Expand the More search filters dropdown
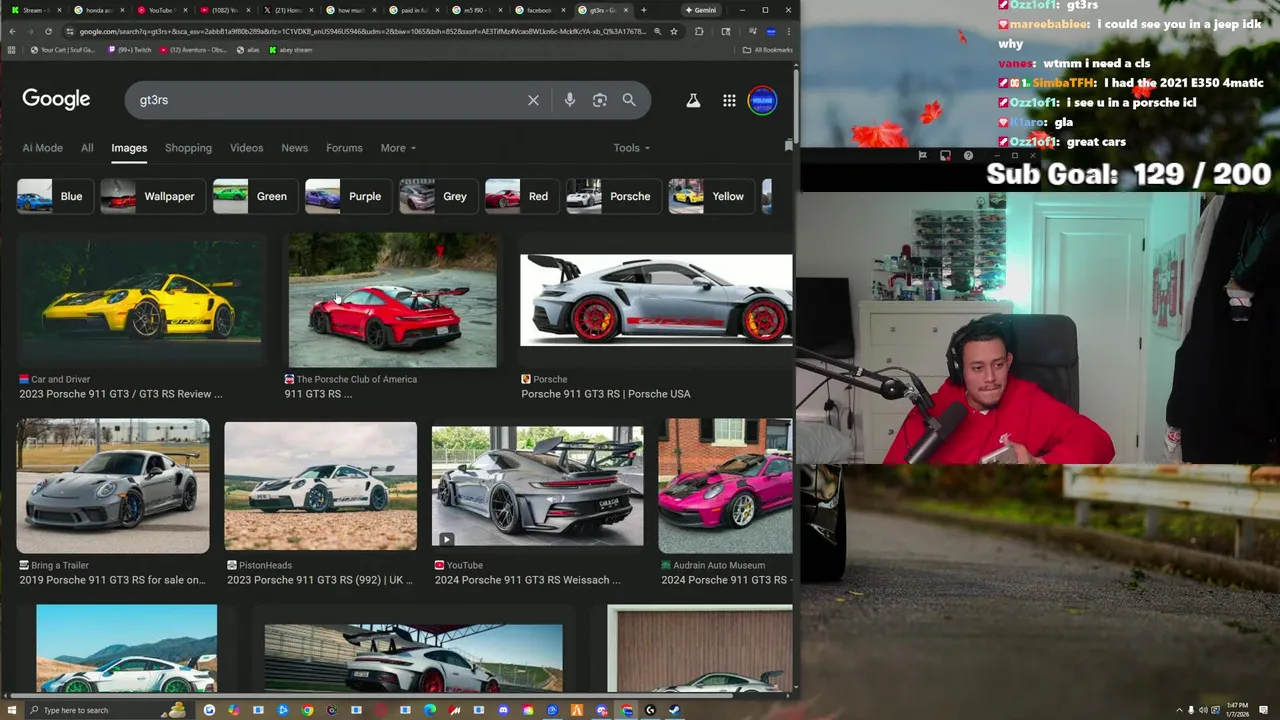Viewport: 1280px width, 720px height. 398,148
